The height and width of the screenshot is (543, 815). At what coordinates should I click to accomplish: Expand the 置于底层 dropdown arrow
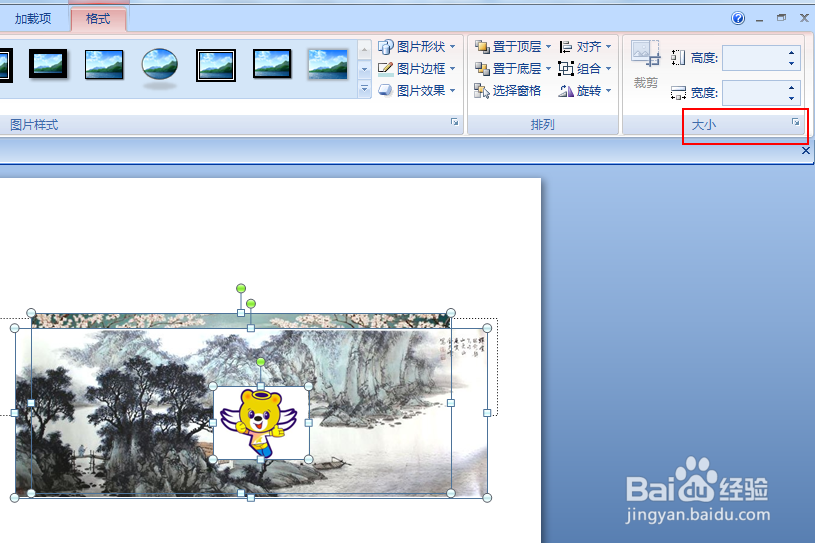tap(548, 69)
